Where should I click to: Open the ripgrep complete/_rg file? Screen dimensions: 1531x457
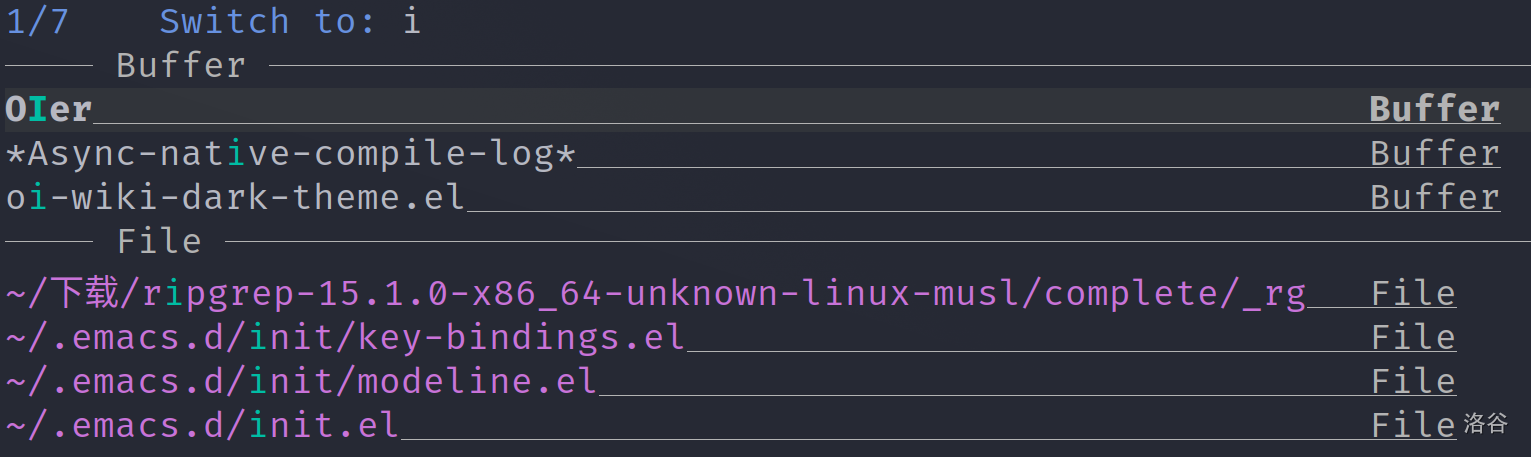[655, 294]
